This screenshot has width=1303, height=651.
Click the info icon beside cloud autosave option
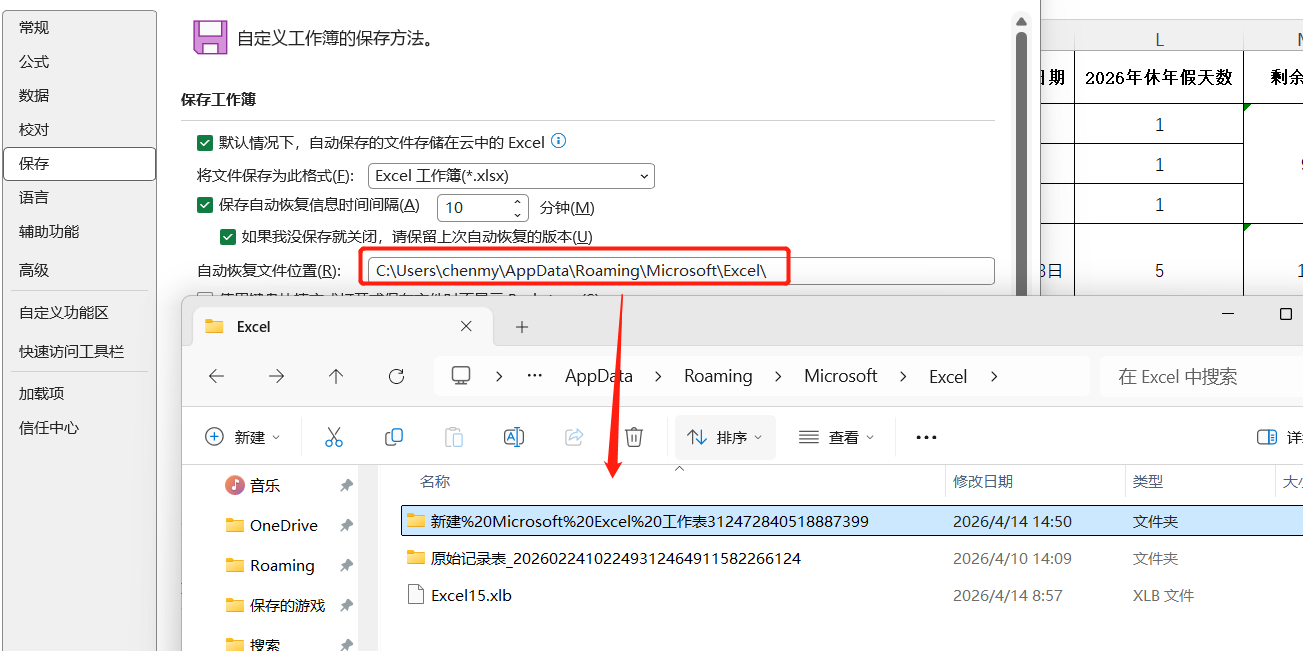tap(559, 141)
